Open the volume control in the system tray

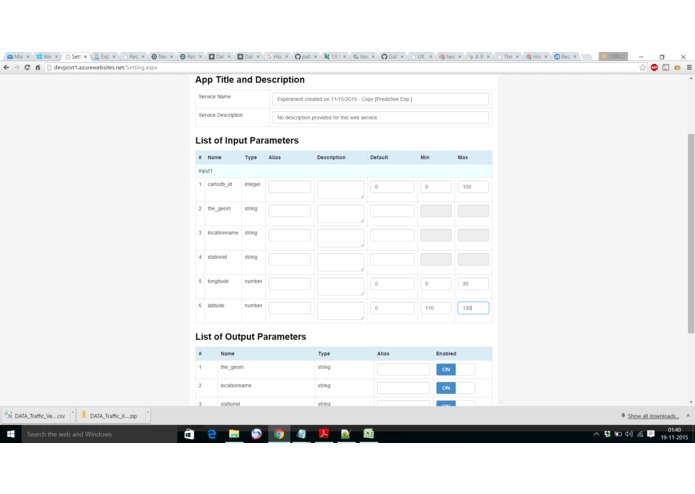coord(629,434)
